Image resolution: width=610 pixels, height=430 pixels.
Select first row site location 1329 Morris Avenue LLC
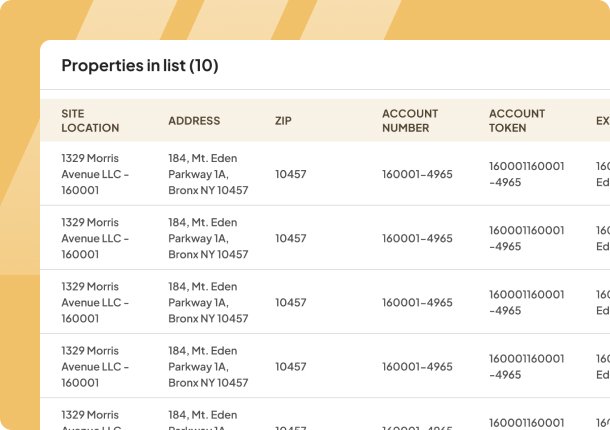(95, 174)
